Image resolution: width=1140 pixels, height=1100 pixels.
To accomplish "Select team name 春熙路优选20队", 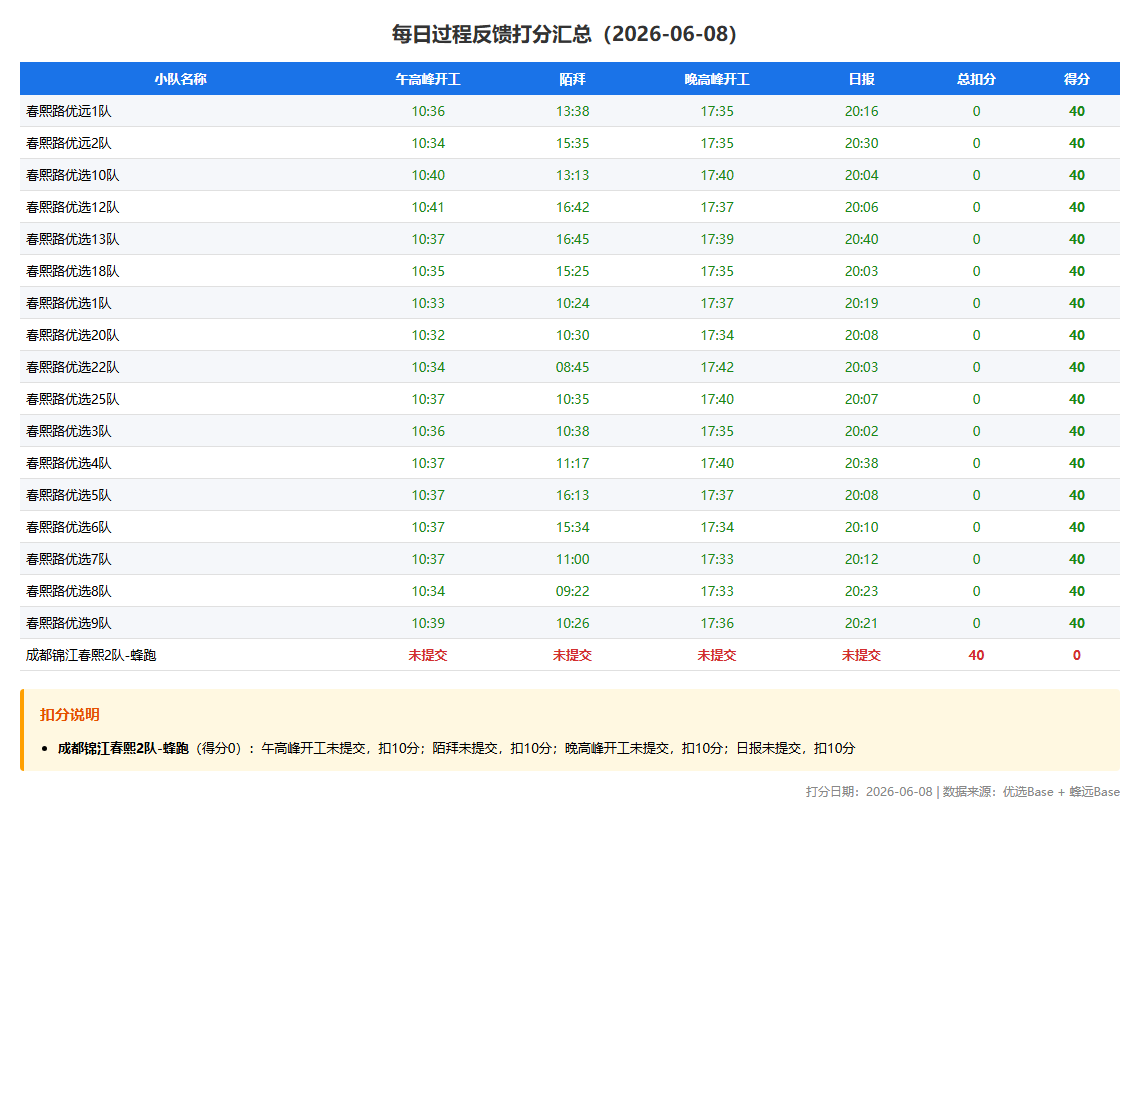I will pyautogui.click(x=73, y=335).
